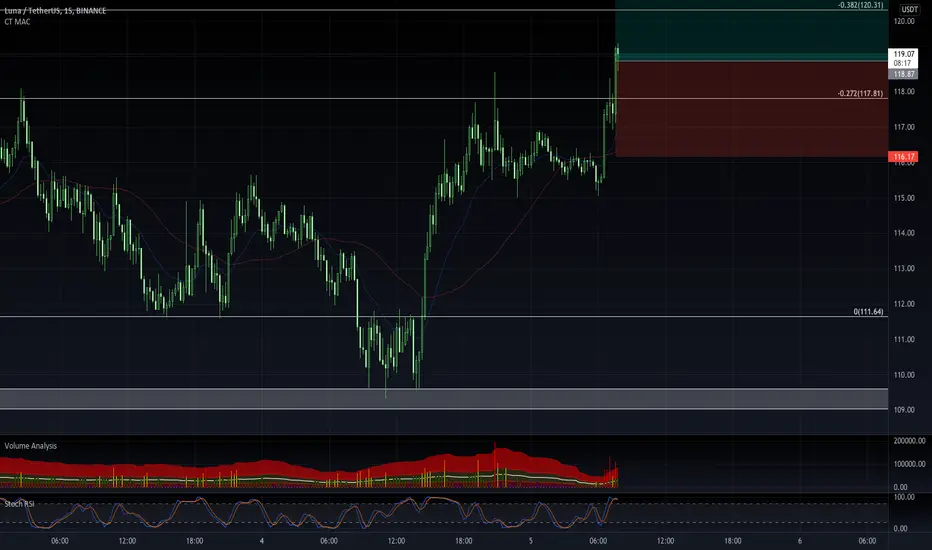
Task: Click the gray 118.87 entry price label
Action: (903, 74)
